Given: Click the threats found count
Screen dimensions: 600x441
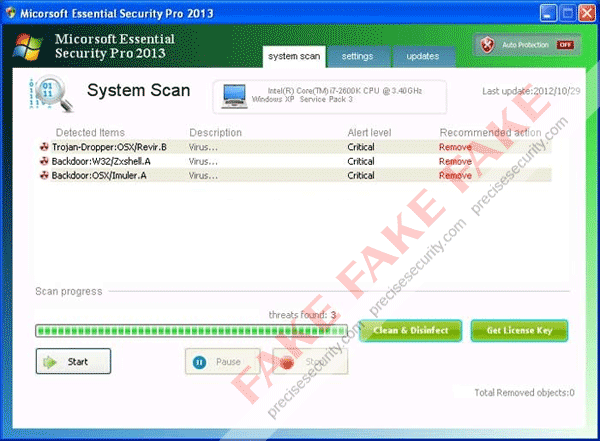Looking at the screenshot, I should tap(302, 315).
